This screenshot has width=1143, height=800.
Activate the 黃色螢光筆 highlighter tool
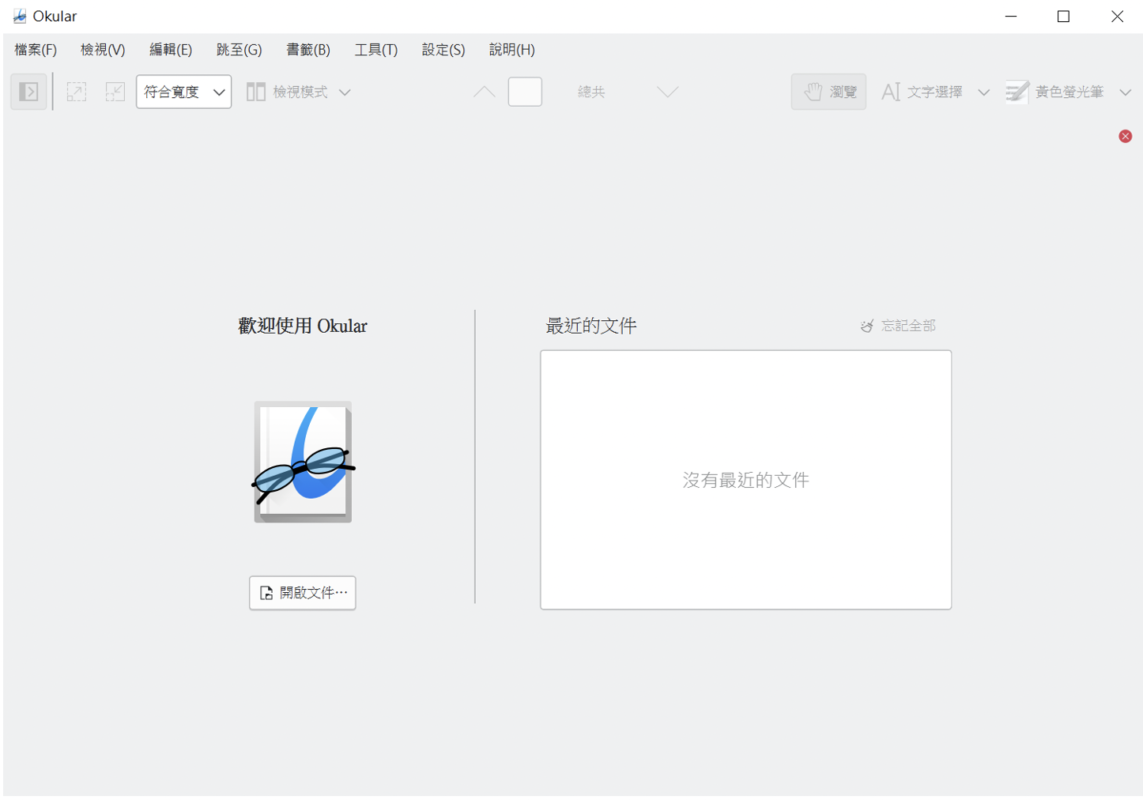coord(1063,91)
